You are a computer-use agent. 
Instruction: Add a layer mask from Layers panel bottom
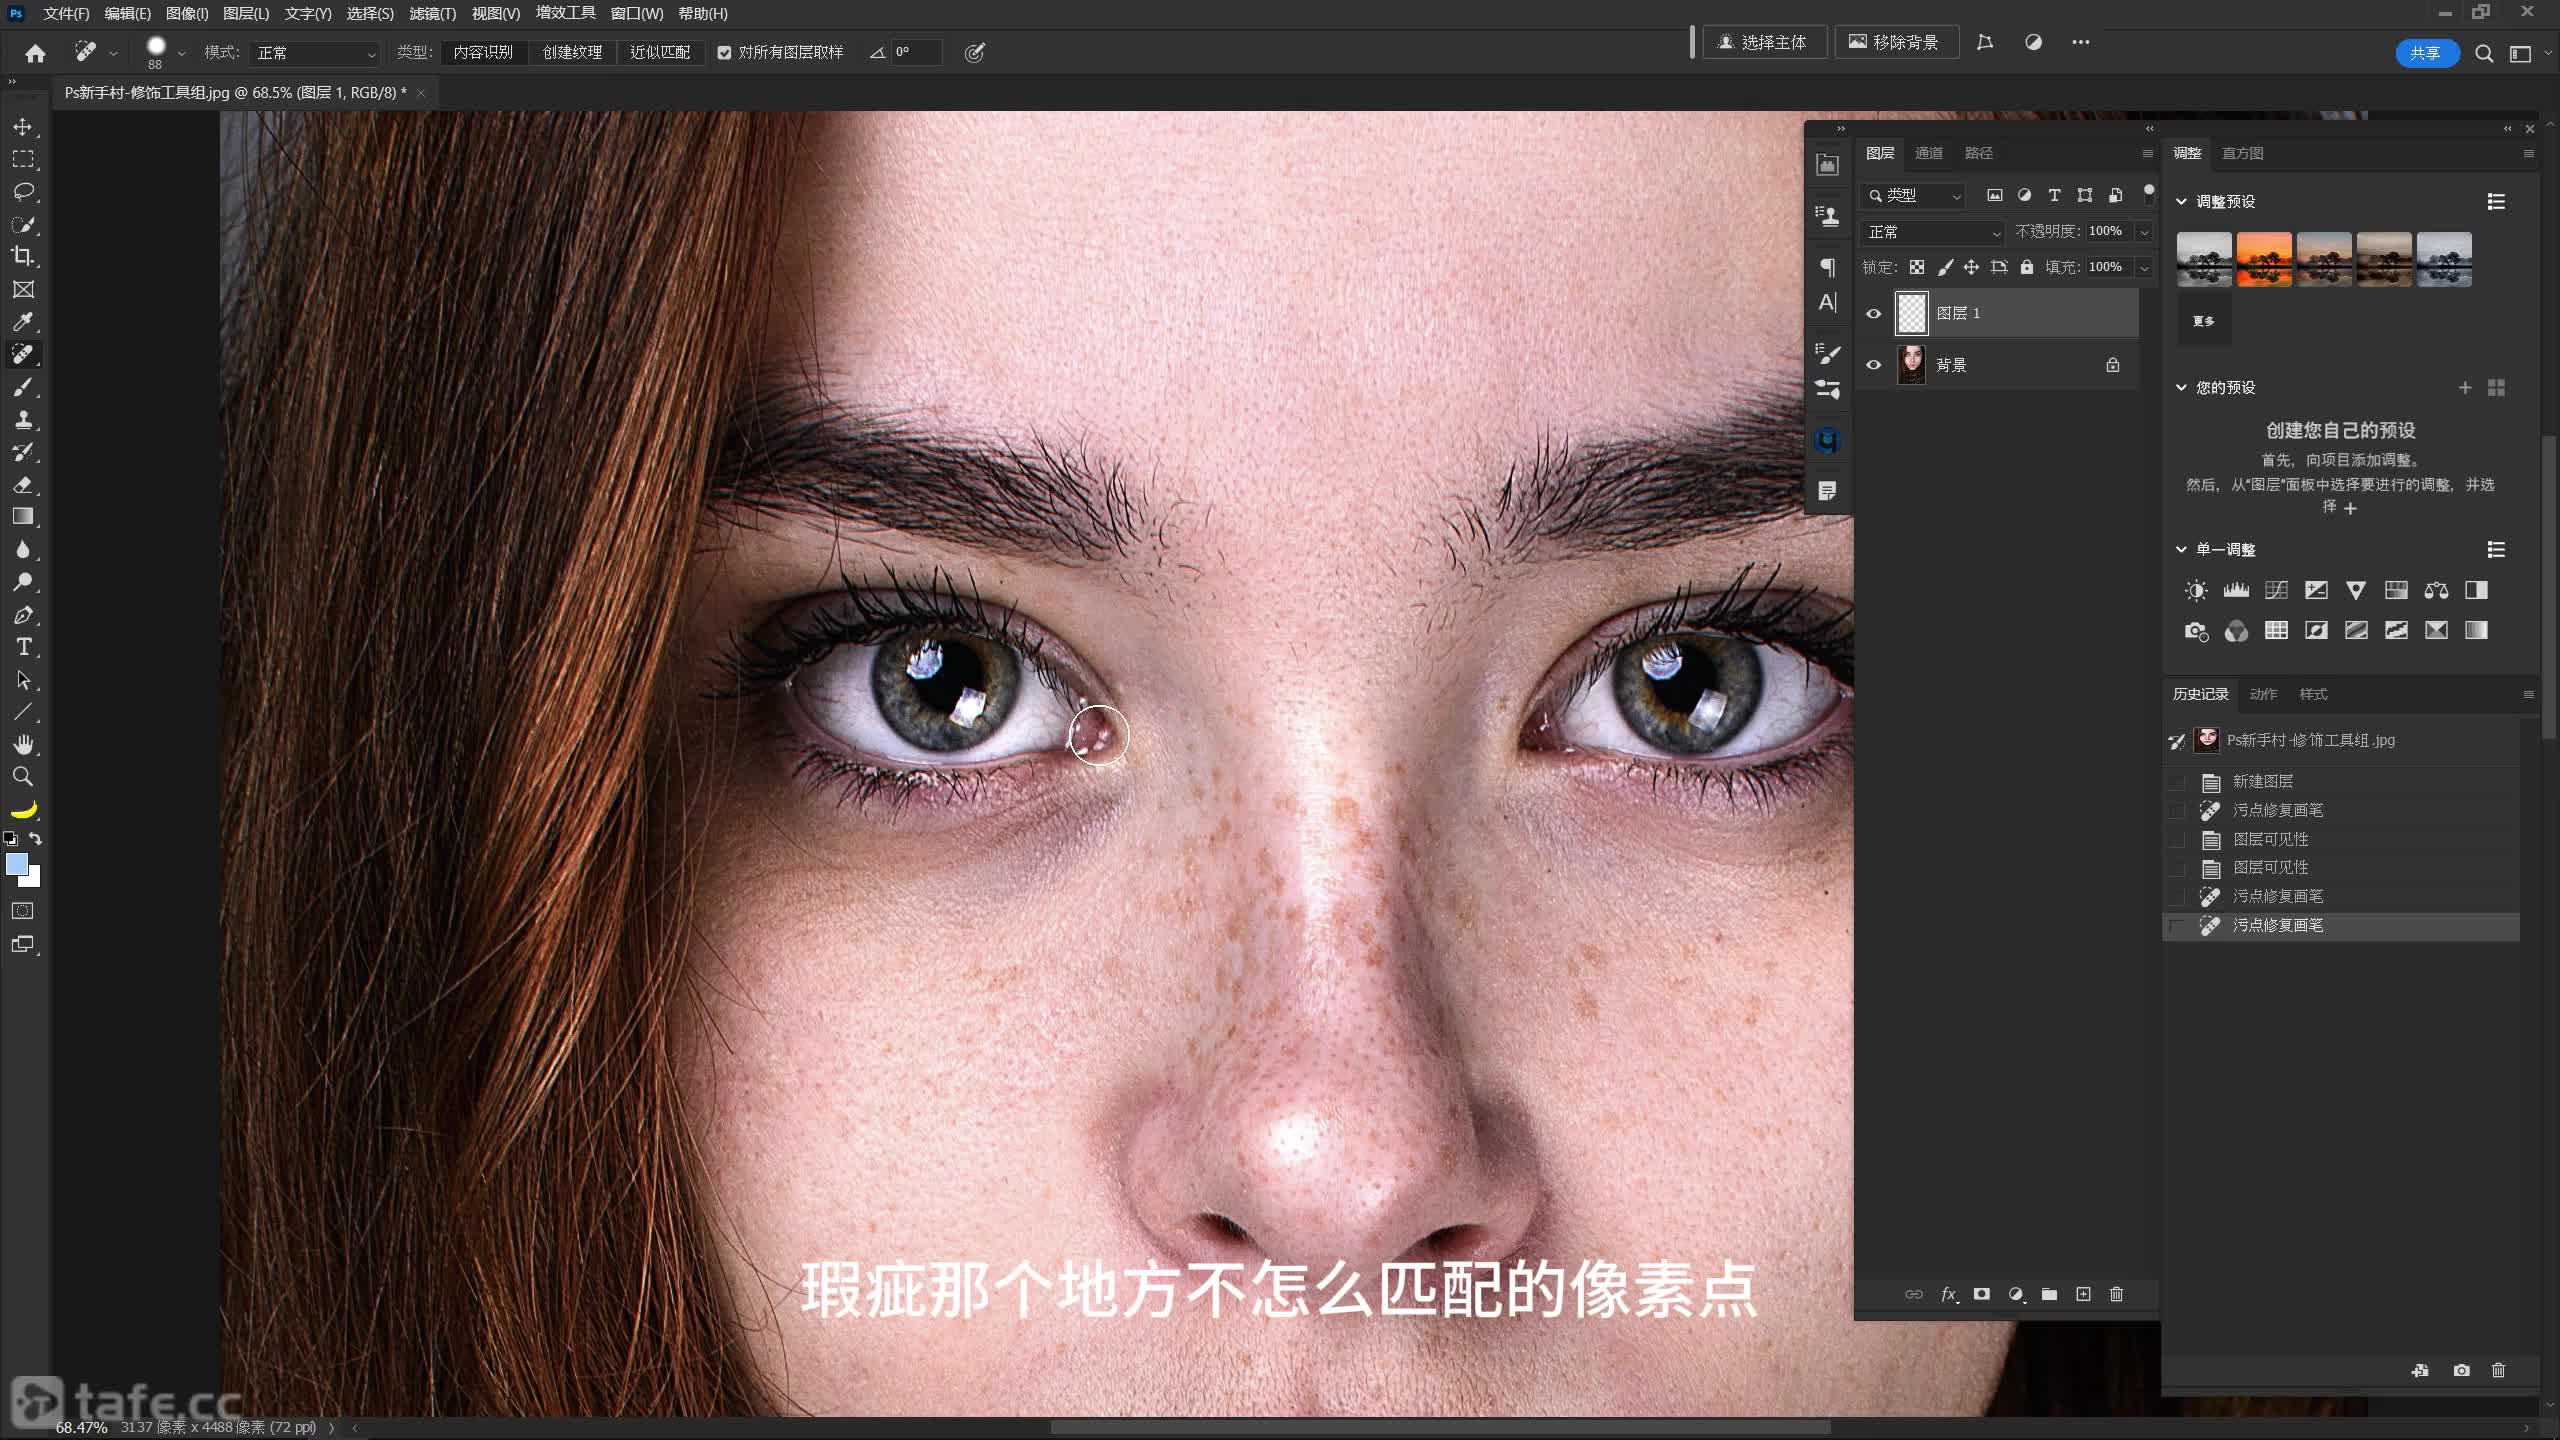[1981, 1294]
